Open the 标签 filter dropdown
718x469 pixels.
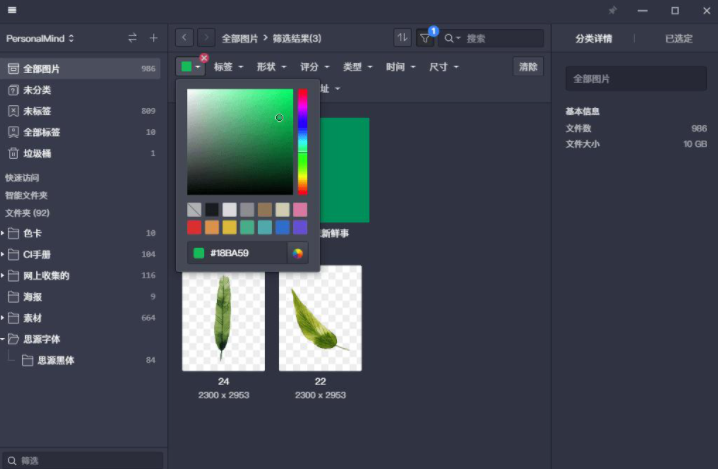[228, 67]
